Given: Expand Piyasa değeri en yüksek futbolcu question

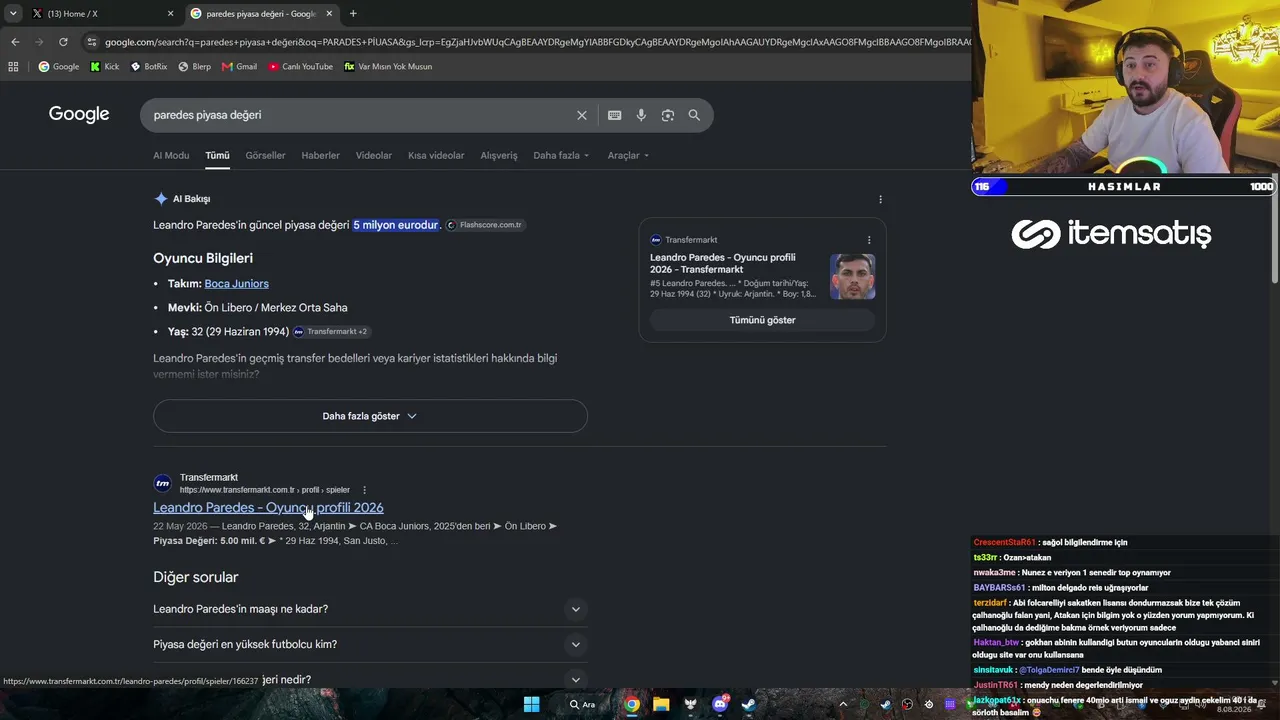Looking at the screenshot, I should (x=370, y=645).
